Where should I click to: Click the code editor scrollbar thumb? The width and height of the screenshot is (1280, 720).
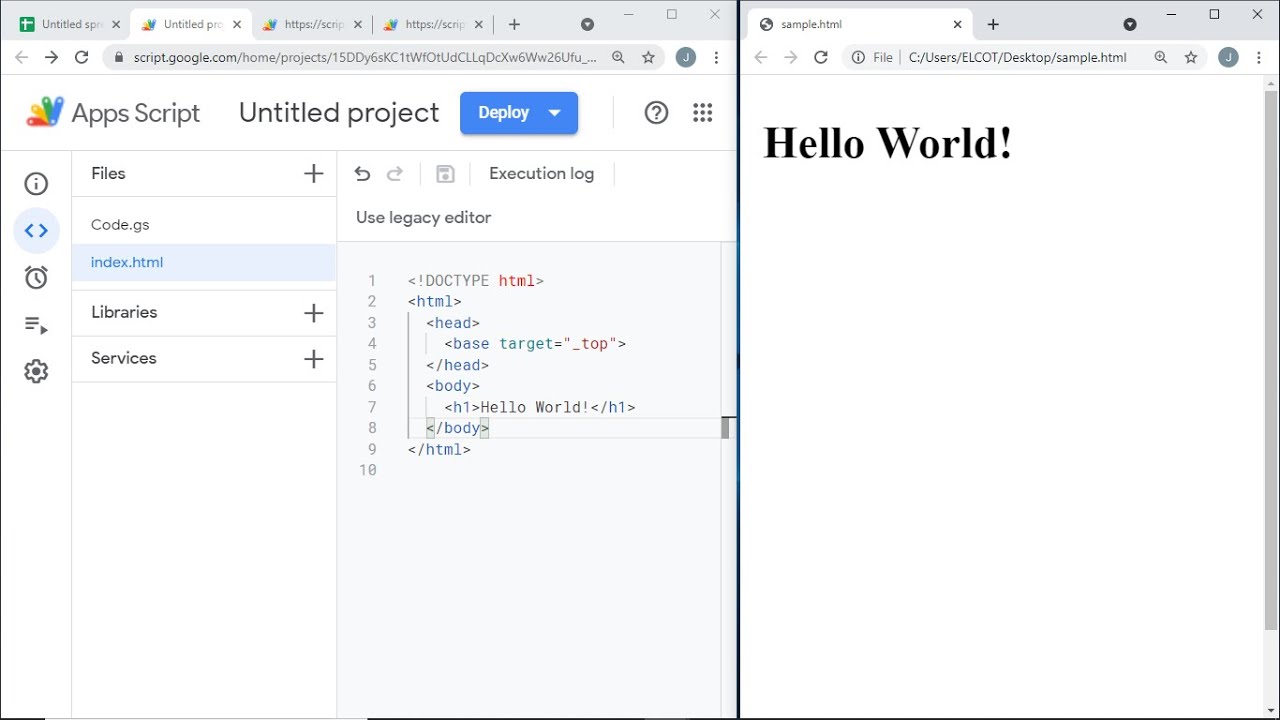(x=726, y=428)
